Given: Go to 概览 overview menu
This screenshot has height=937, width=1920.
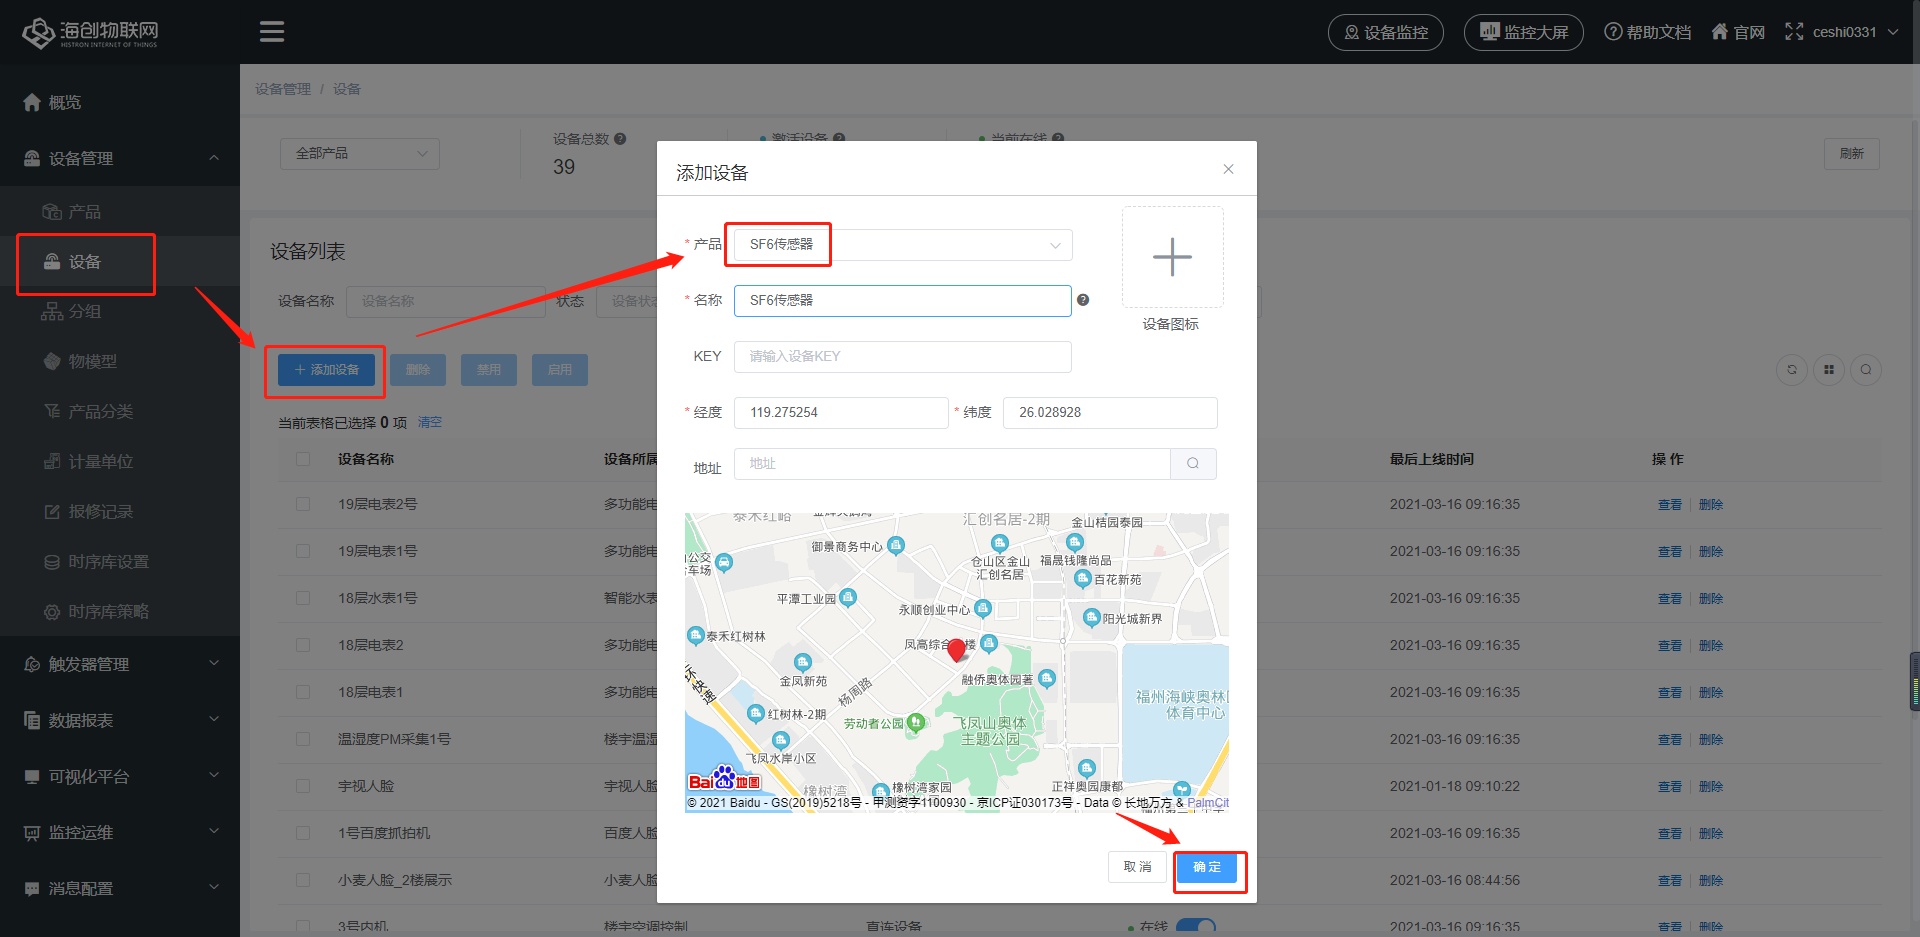Looking at the screenshot, I should (x=120, y=102).
